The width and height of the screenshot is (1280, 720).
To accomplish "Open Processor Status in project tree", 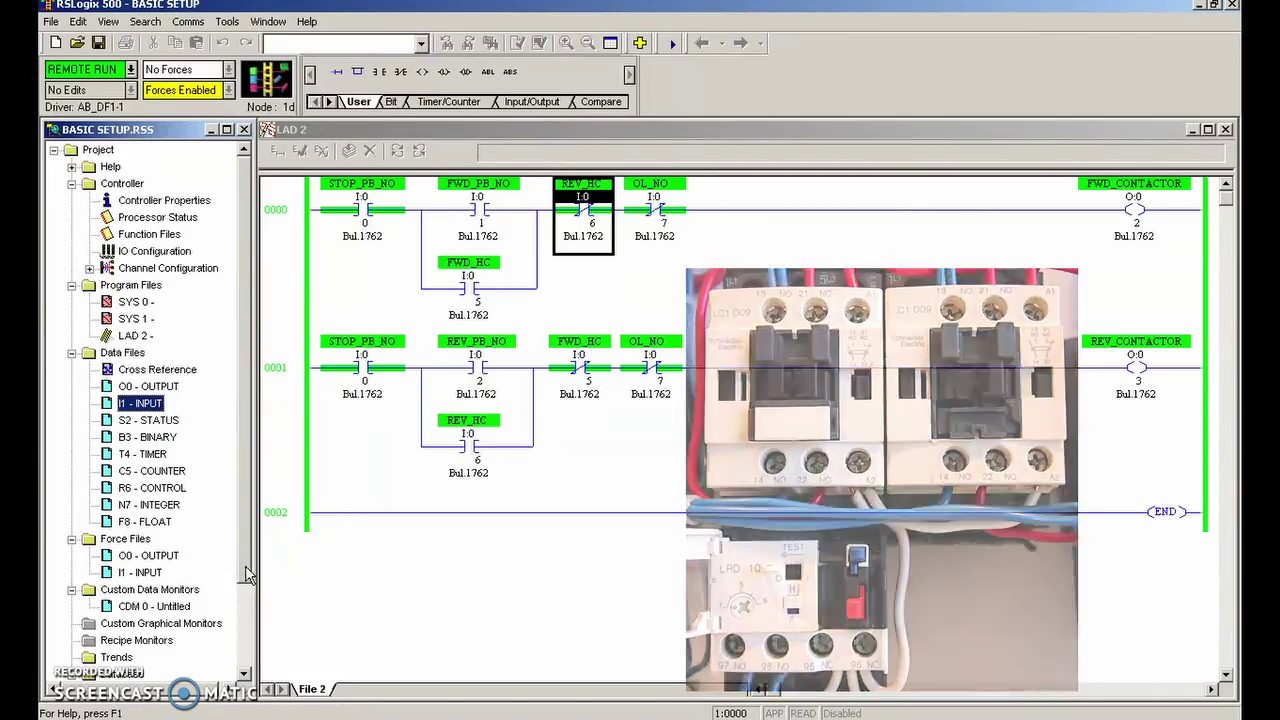I will point(157,217).
